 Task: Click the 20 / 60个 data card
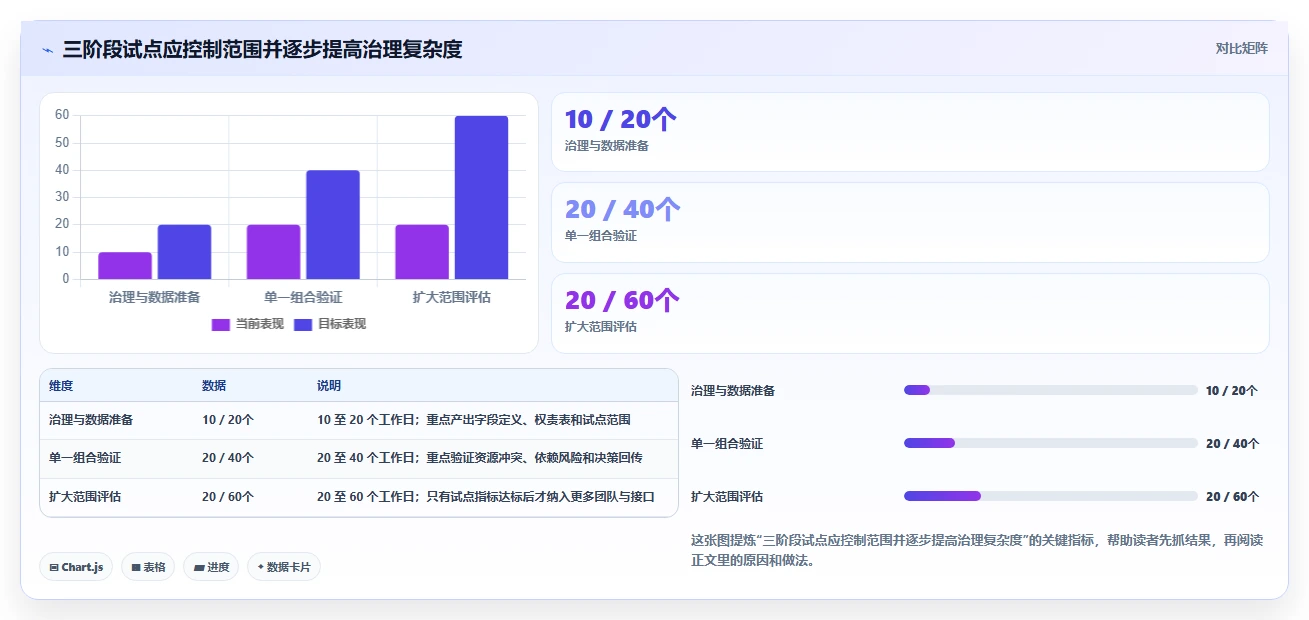coord(910,313)
